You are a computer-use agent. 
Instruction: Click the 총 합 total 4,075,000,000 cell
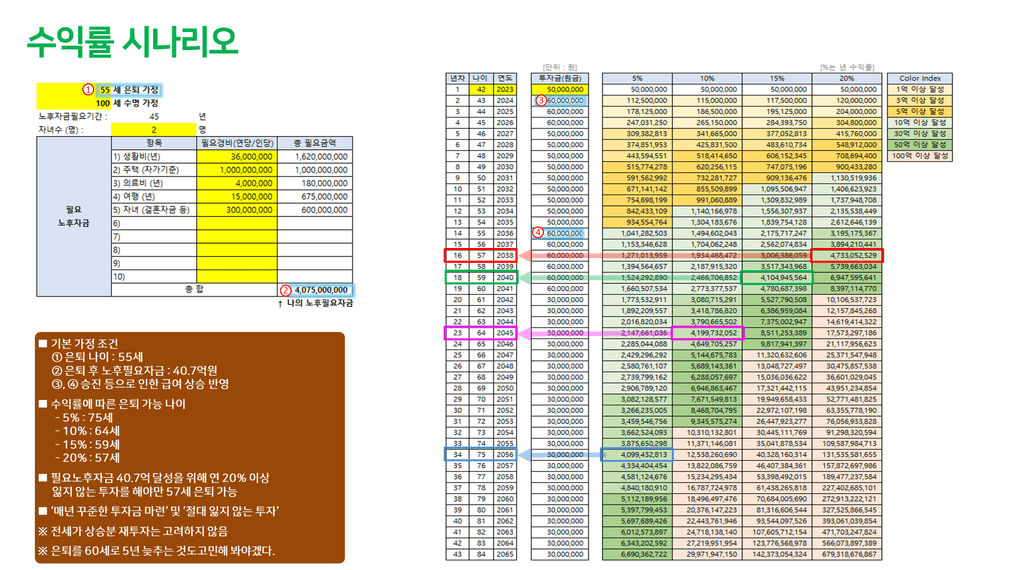click(x=315, y=290)
